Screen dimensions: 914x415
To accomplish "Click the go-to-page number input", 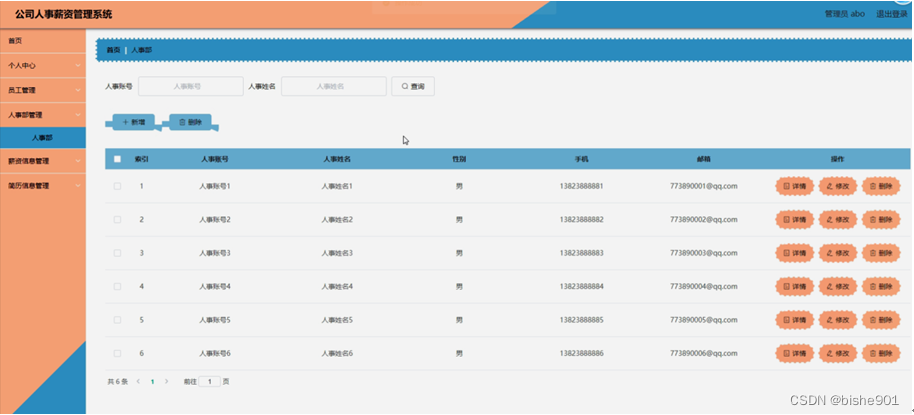I will coord(210,382).
